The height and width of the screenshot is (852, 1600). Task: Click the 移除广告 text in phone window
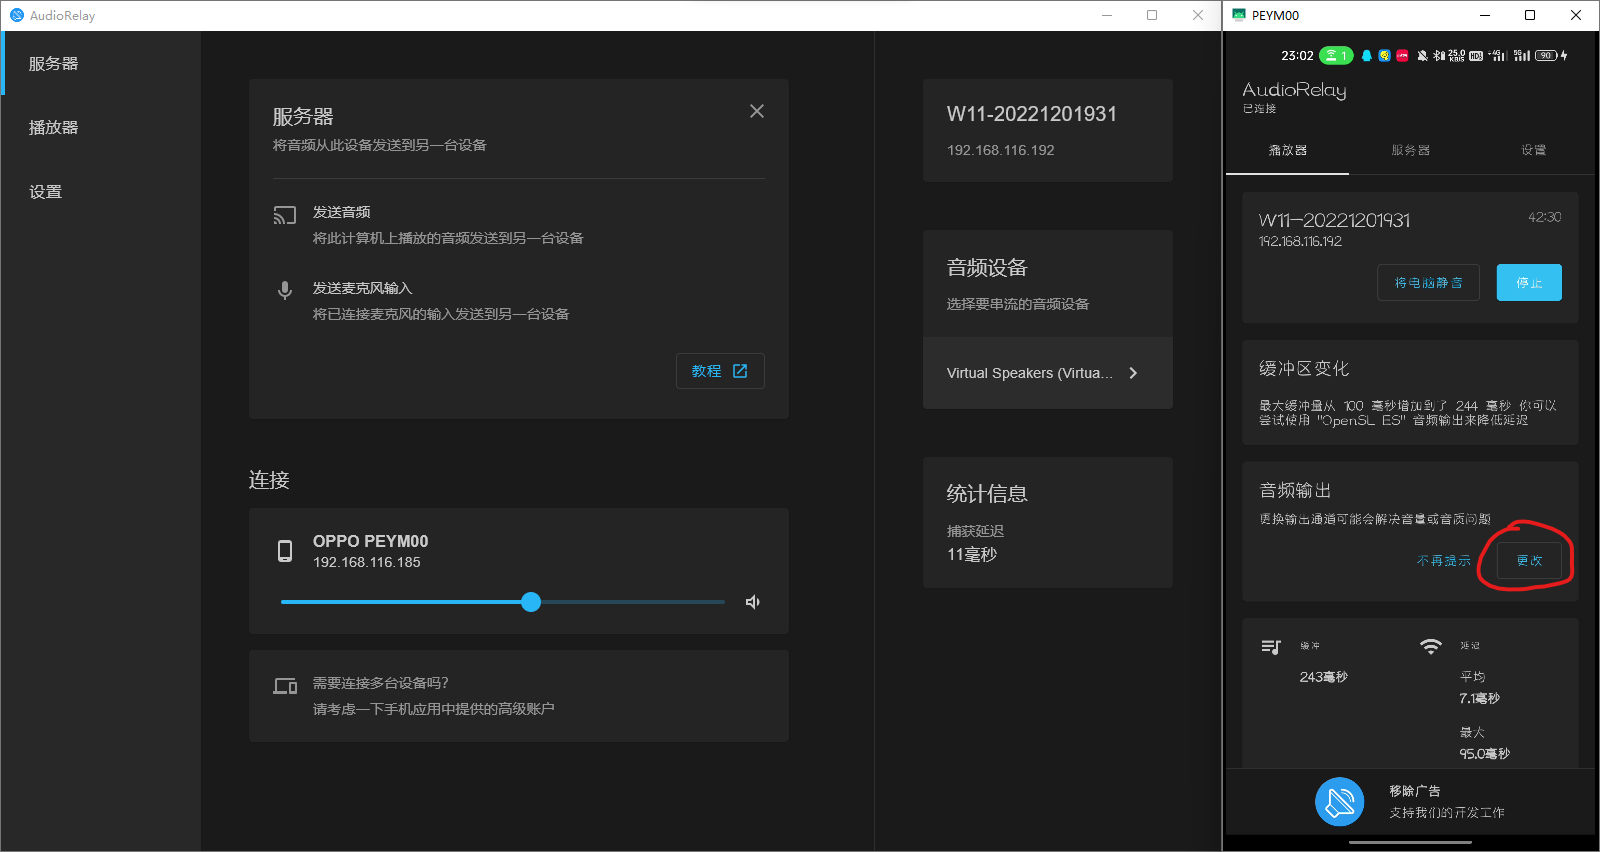[1415, 791]
